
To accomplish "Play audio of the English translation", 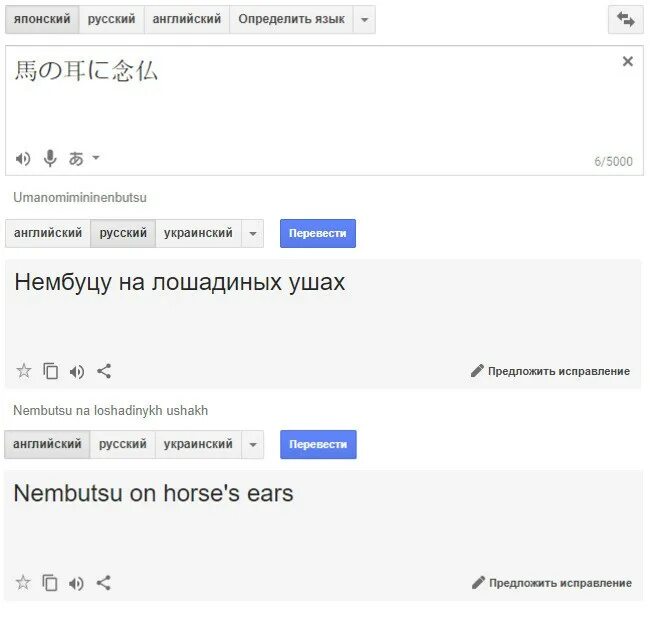I will click(76, 582).
